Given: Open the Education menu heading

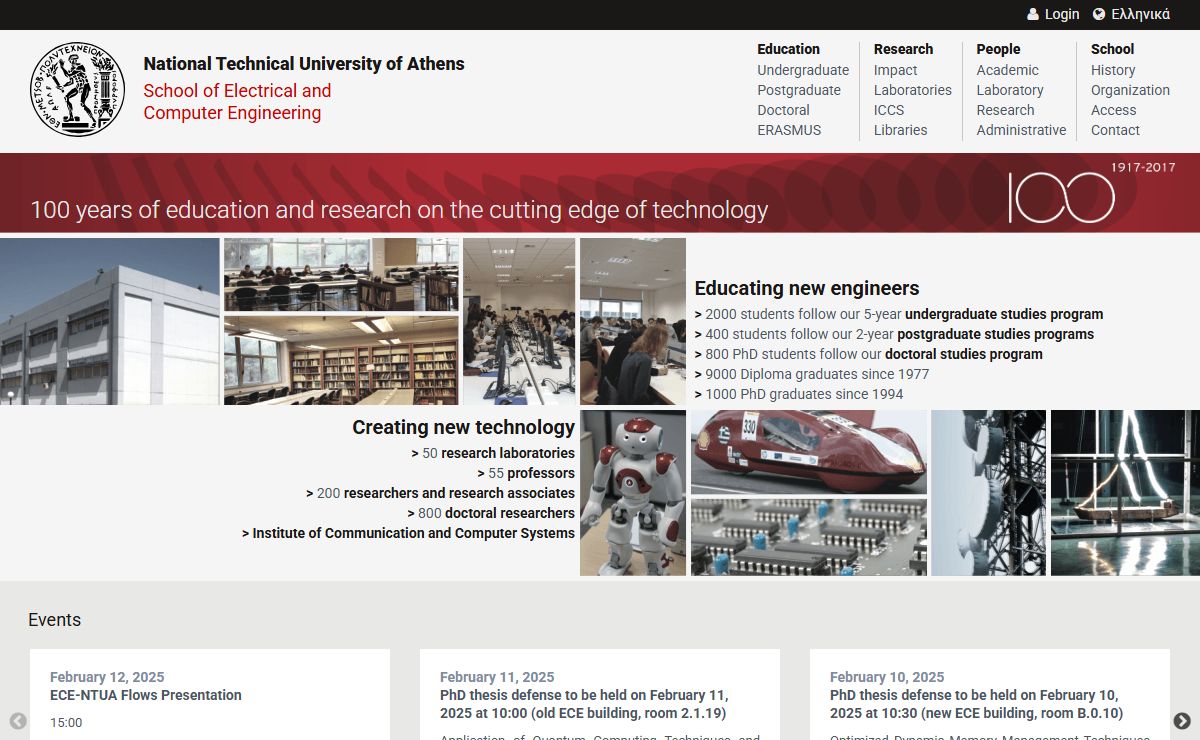Looking at the screenshot, I should (788, 49).
